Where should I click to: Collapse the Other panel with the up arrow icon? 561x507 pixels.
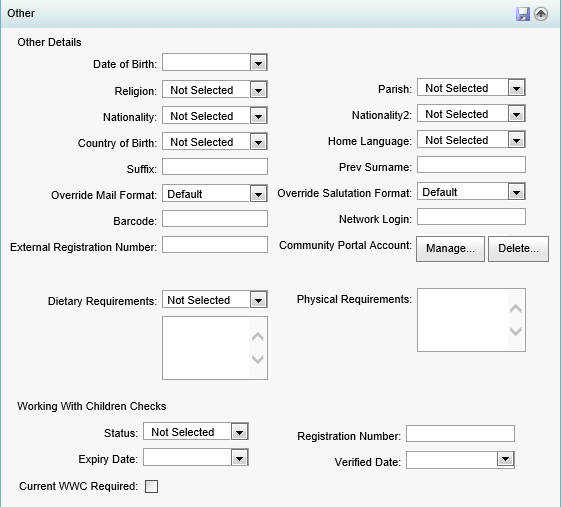(x=541, y=14)
